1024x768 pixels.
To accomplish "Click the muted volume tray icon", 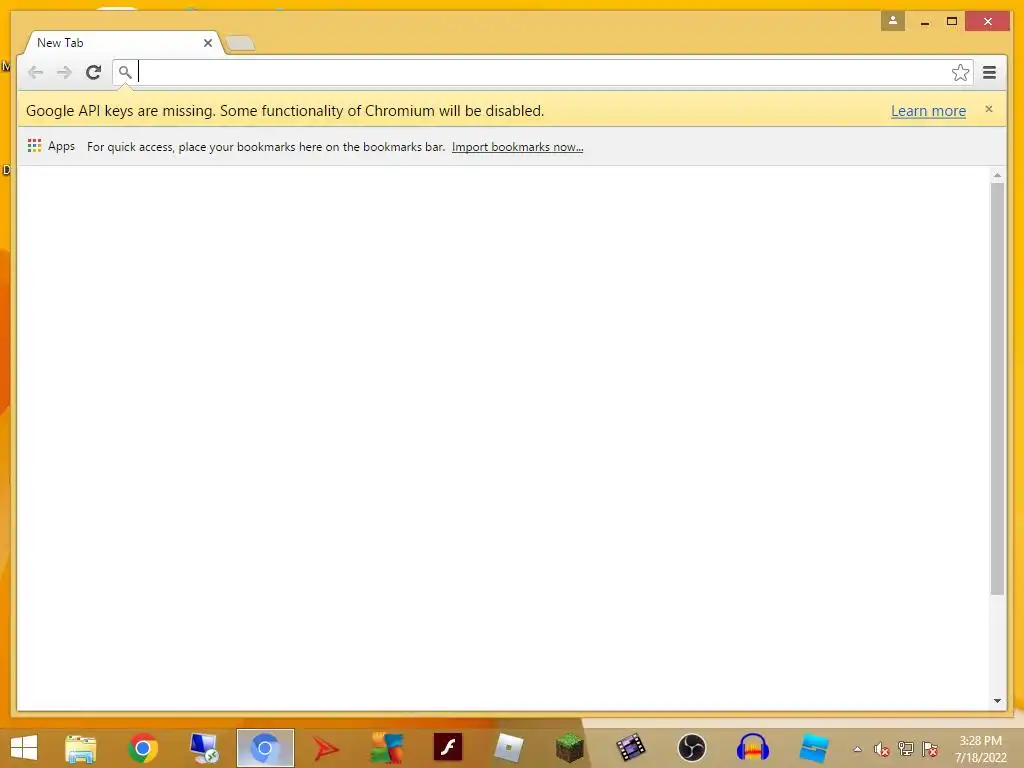I will point(882,749).
